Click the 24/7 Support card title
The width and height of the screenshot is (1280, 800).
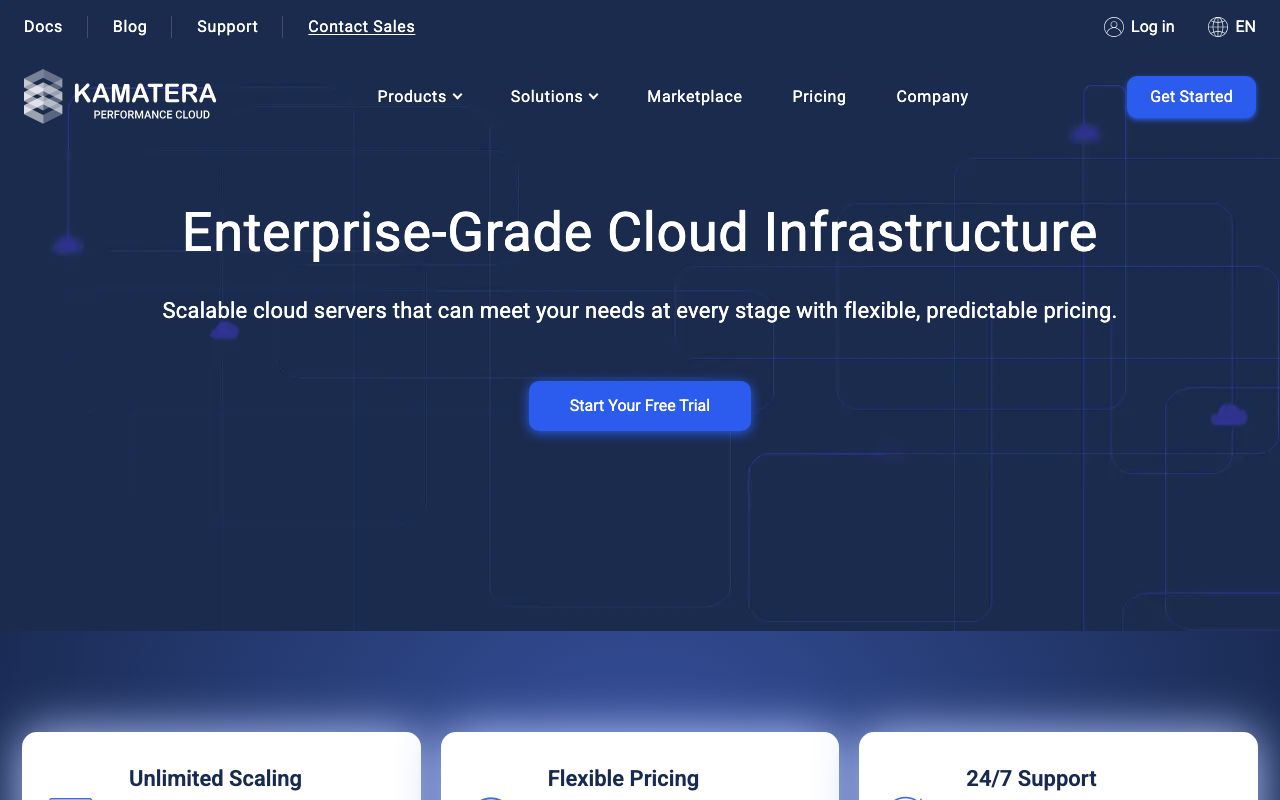point(1031,778)
